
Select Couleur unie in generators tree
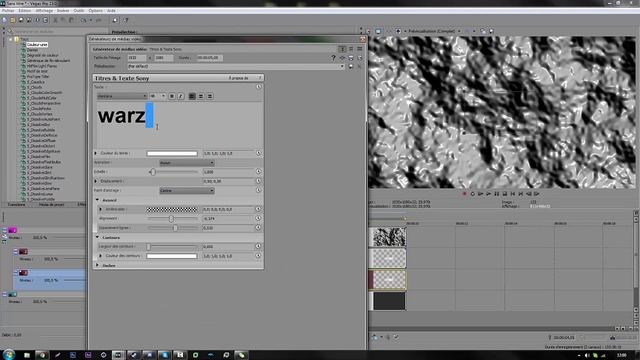tap(37, 44)
